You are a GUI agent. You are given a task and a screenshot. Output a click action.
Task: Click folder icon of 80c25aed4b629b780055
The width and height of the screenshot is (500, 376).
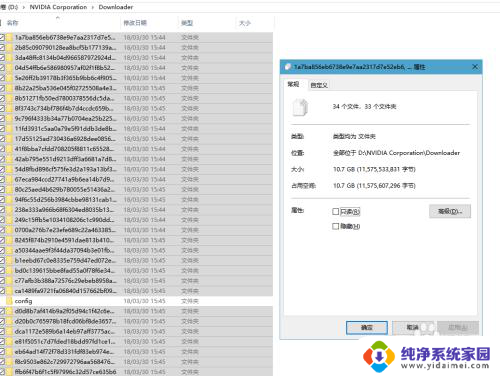[x=9, y=189]
